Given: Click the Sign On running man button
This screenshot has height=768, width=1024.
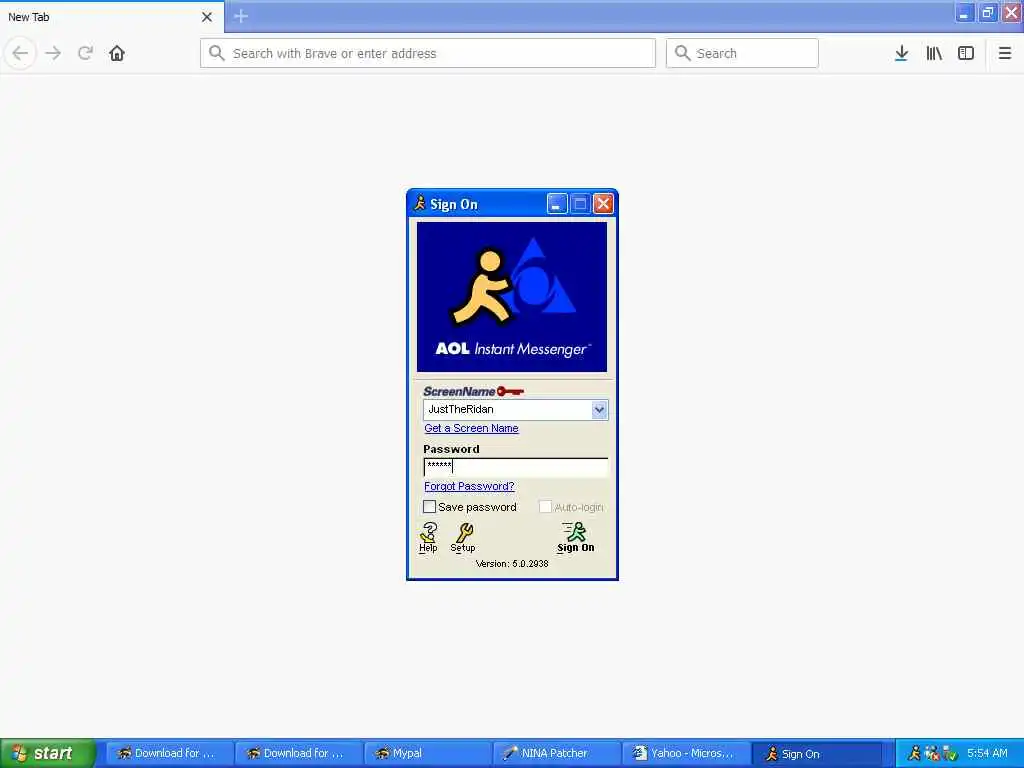Looking at the screenshot, I should pos(575,537).
